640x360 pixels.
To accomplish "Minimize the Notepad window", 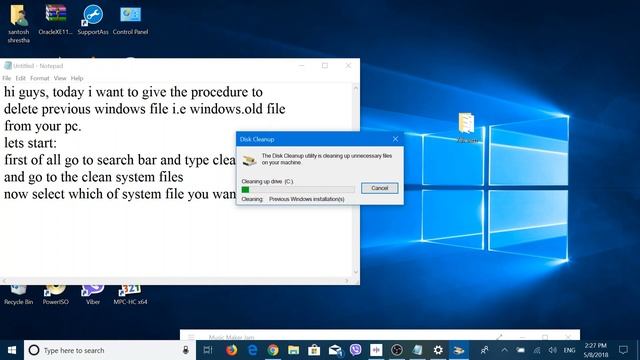I will pos(302,65).
